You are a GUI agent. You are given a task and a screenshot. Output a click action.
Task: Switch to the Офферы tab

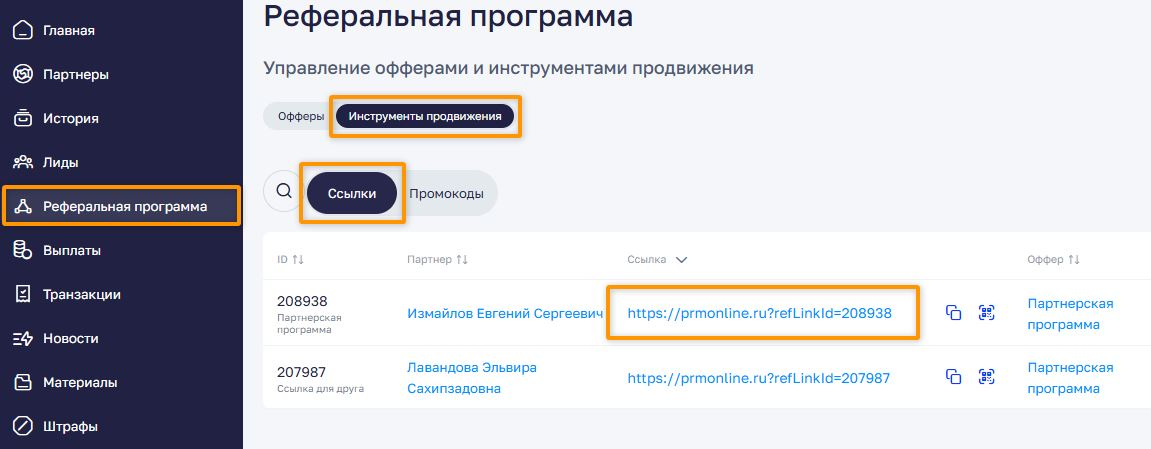300,116
